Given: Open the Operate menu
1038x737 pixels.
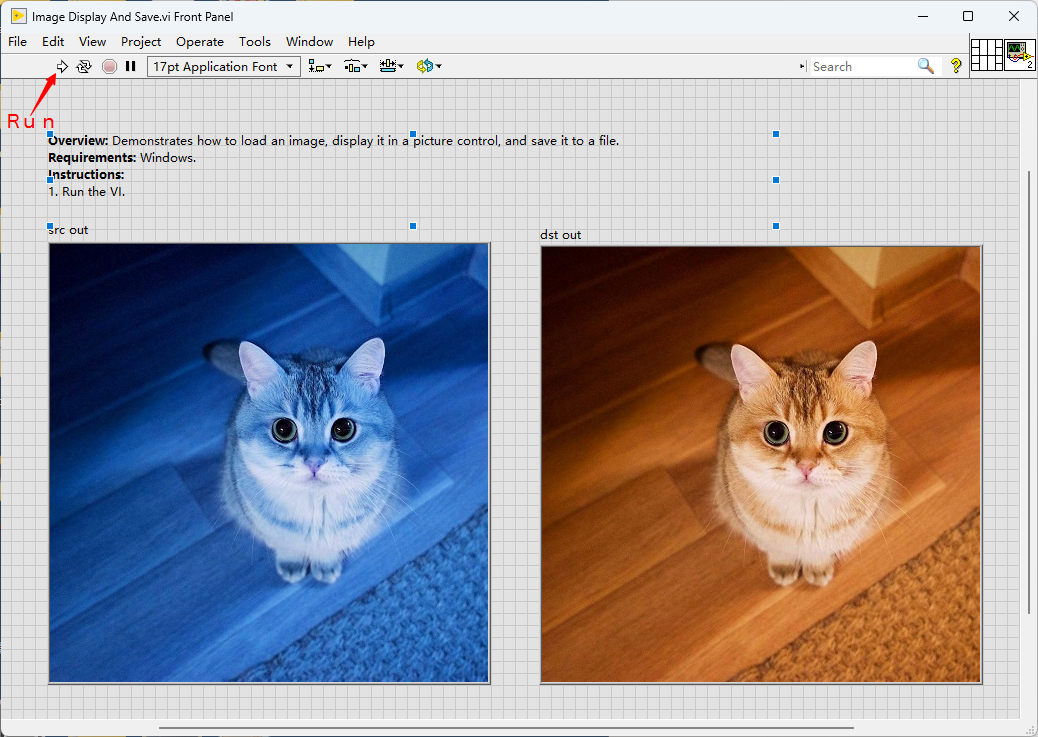Looking at the screenshot, I should pyautogui.click(x=200, y=42).
